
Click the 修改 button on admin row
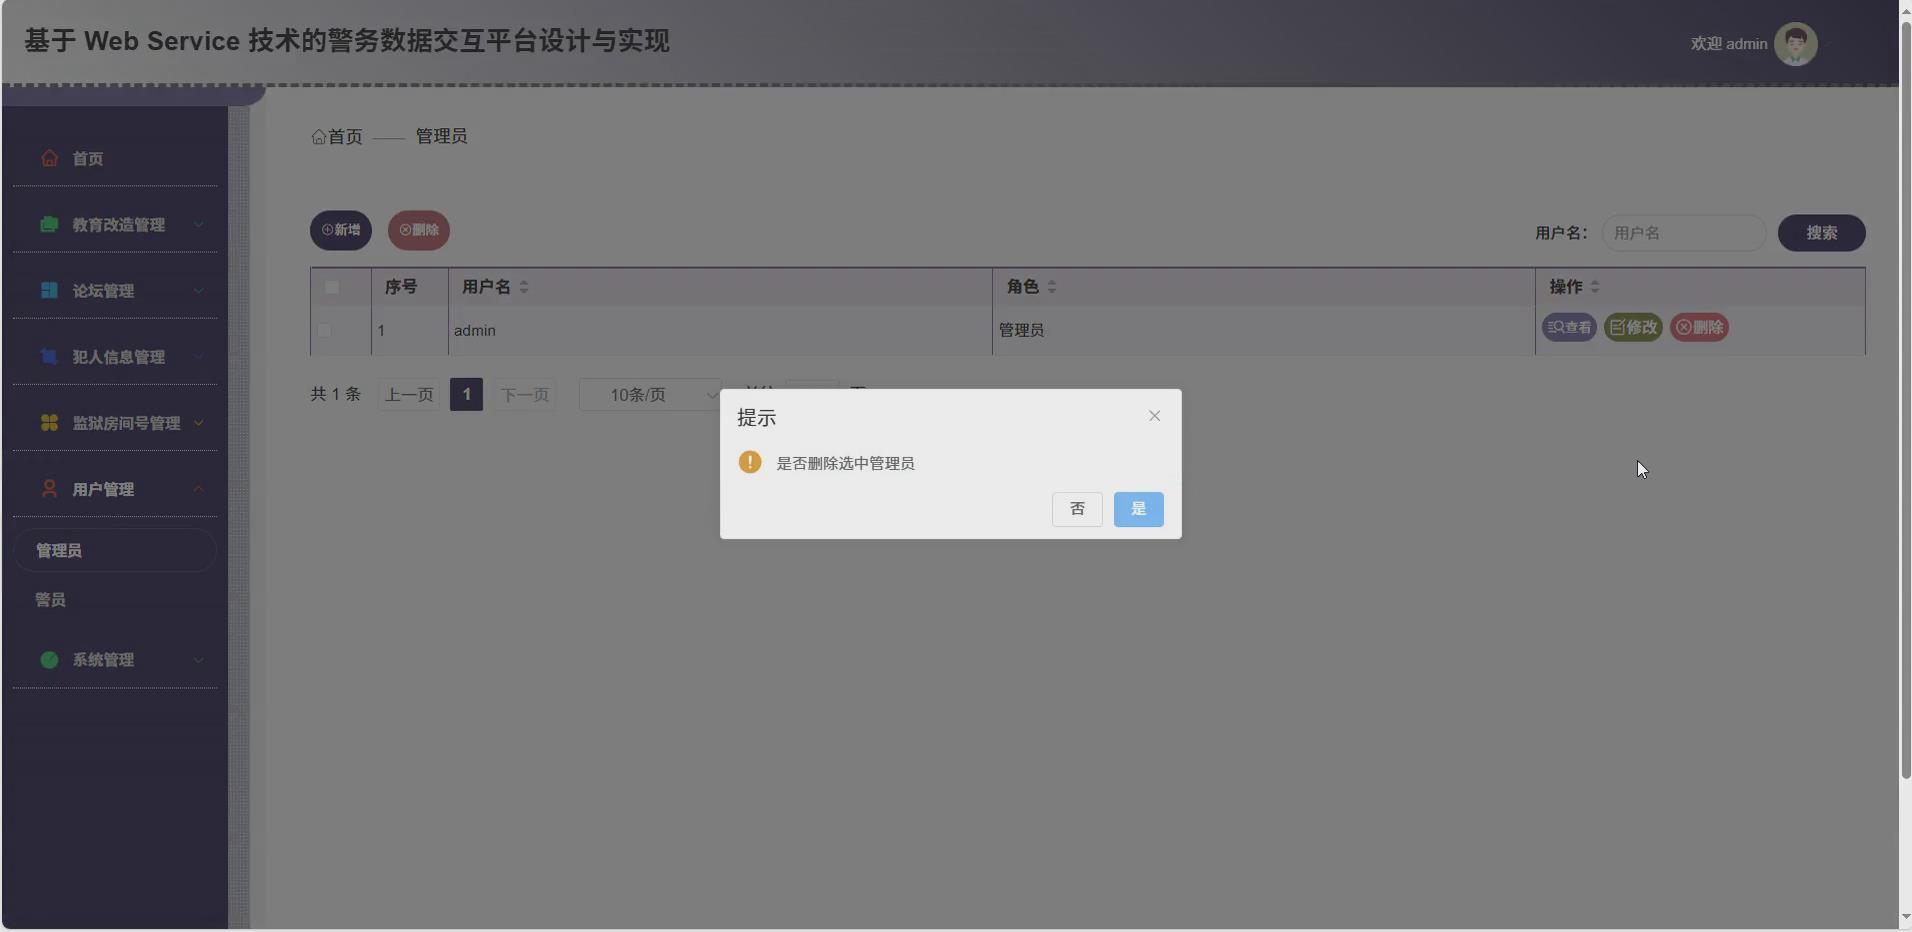click(1633, 328)
